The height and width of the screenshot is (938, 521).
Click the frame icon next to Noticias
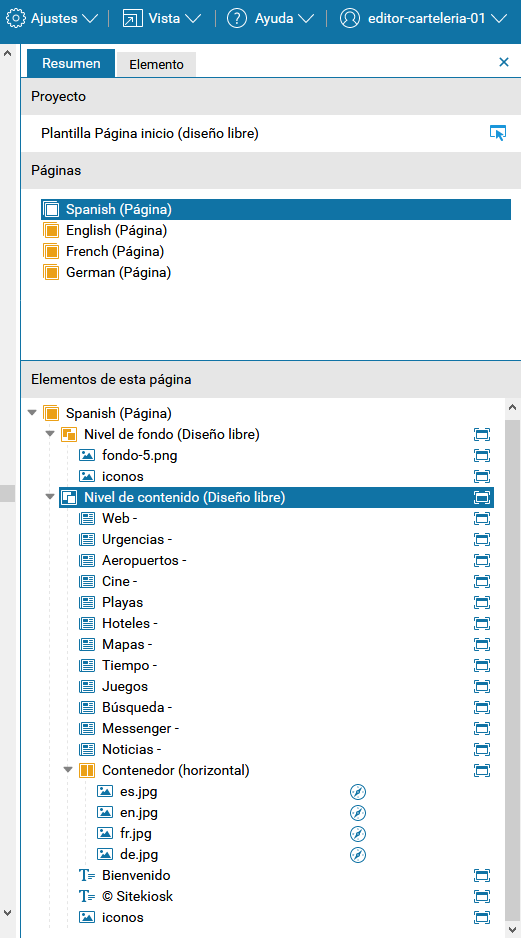pos(482,749)
